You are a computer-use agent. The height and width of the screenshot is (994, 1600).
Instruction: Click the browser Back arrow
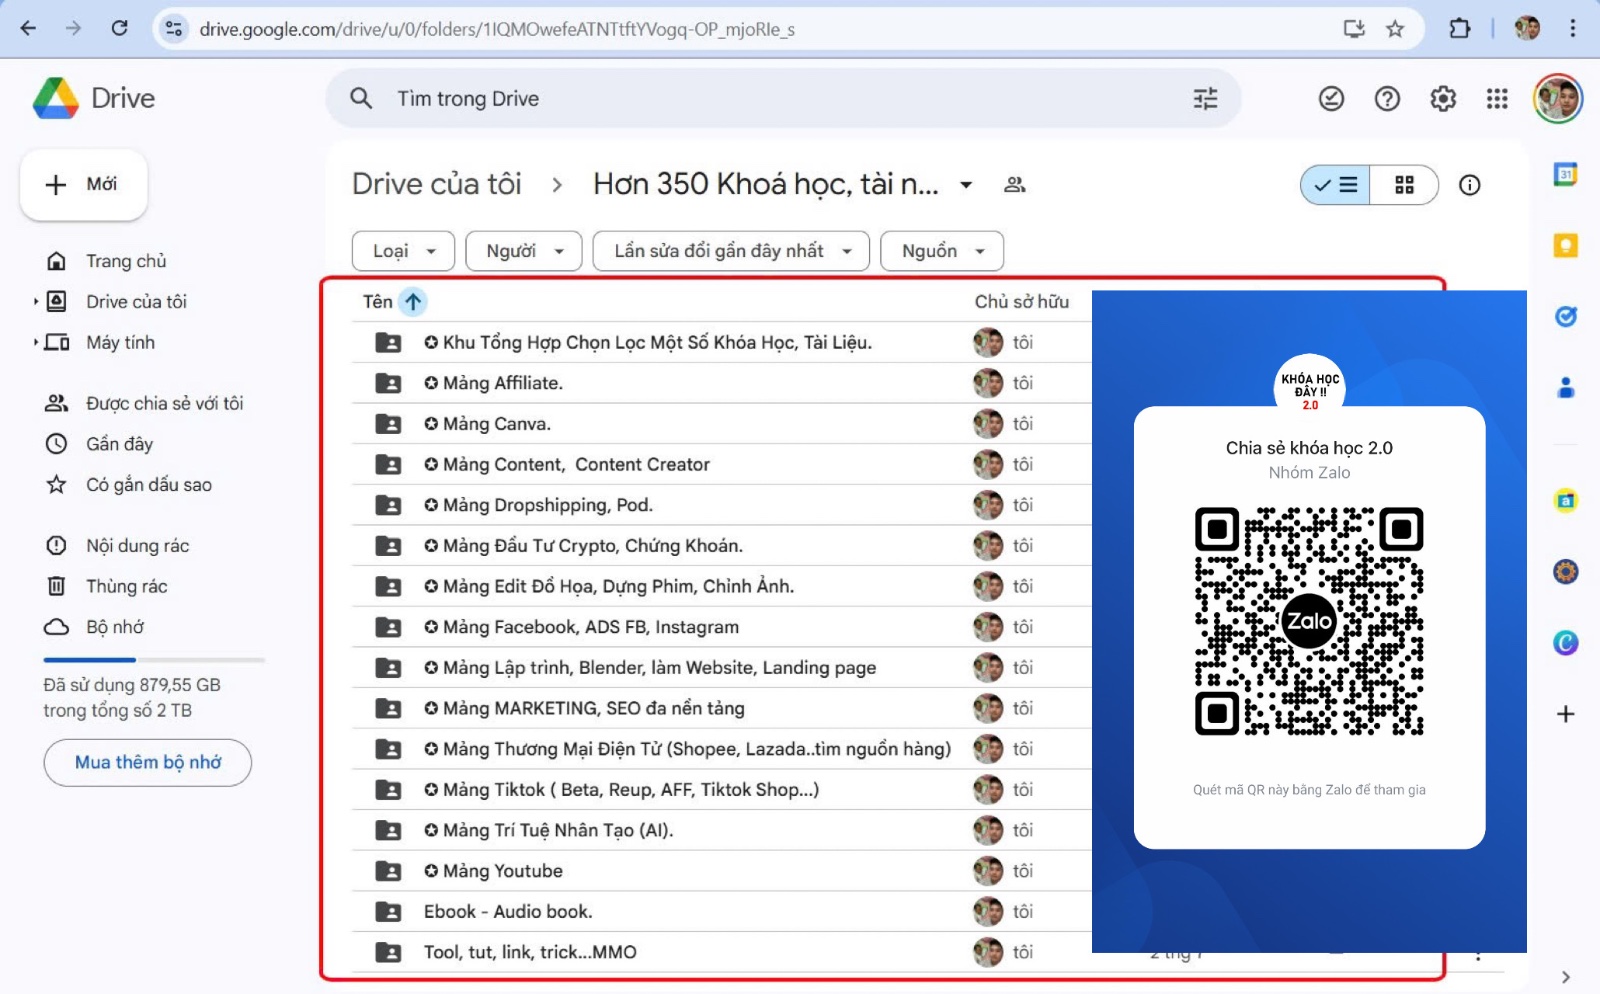tap(28, 28)
